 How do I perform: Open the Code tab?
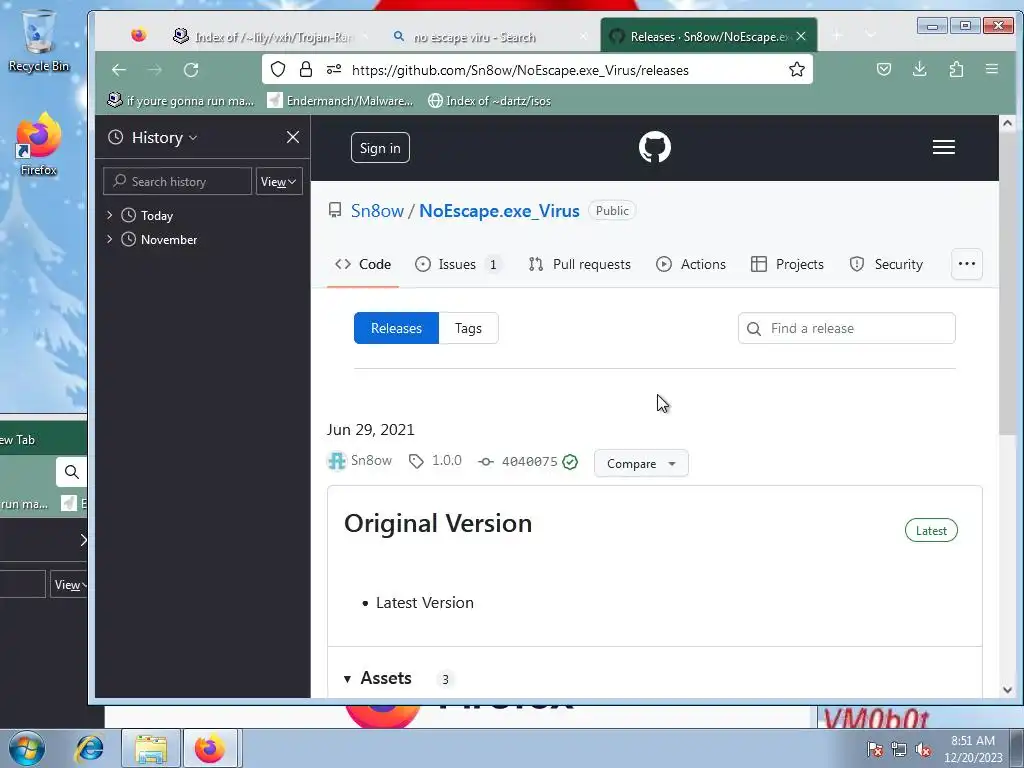point(363,264)
